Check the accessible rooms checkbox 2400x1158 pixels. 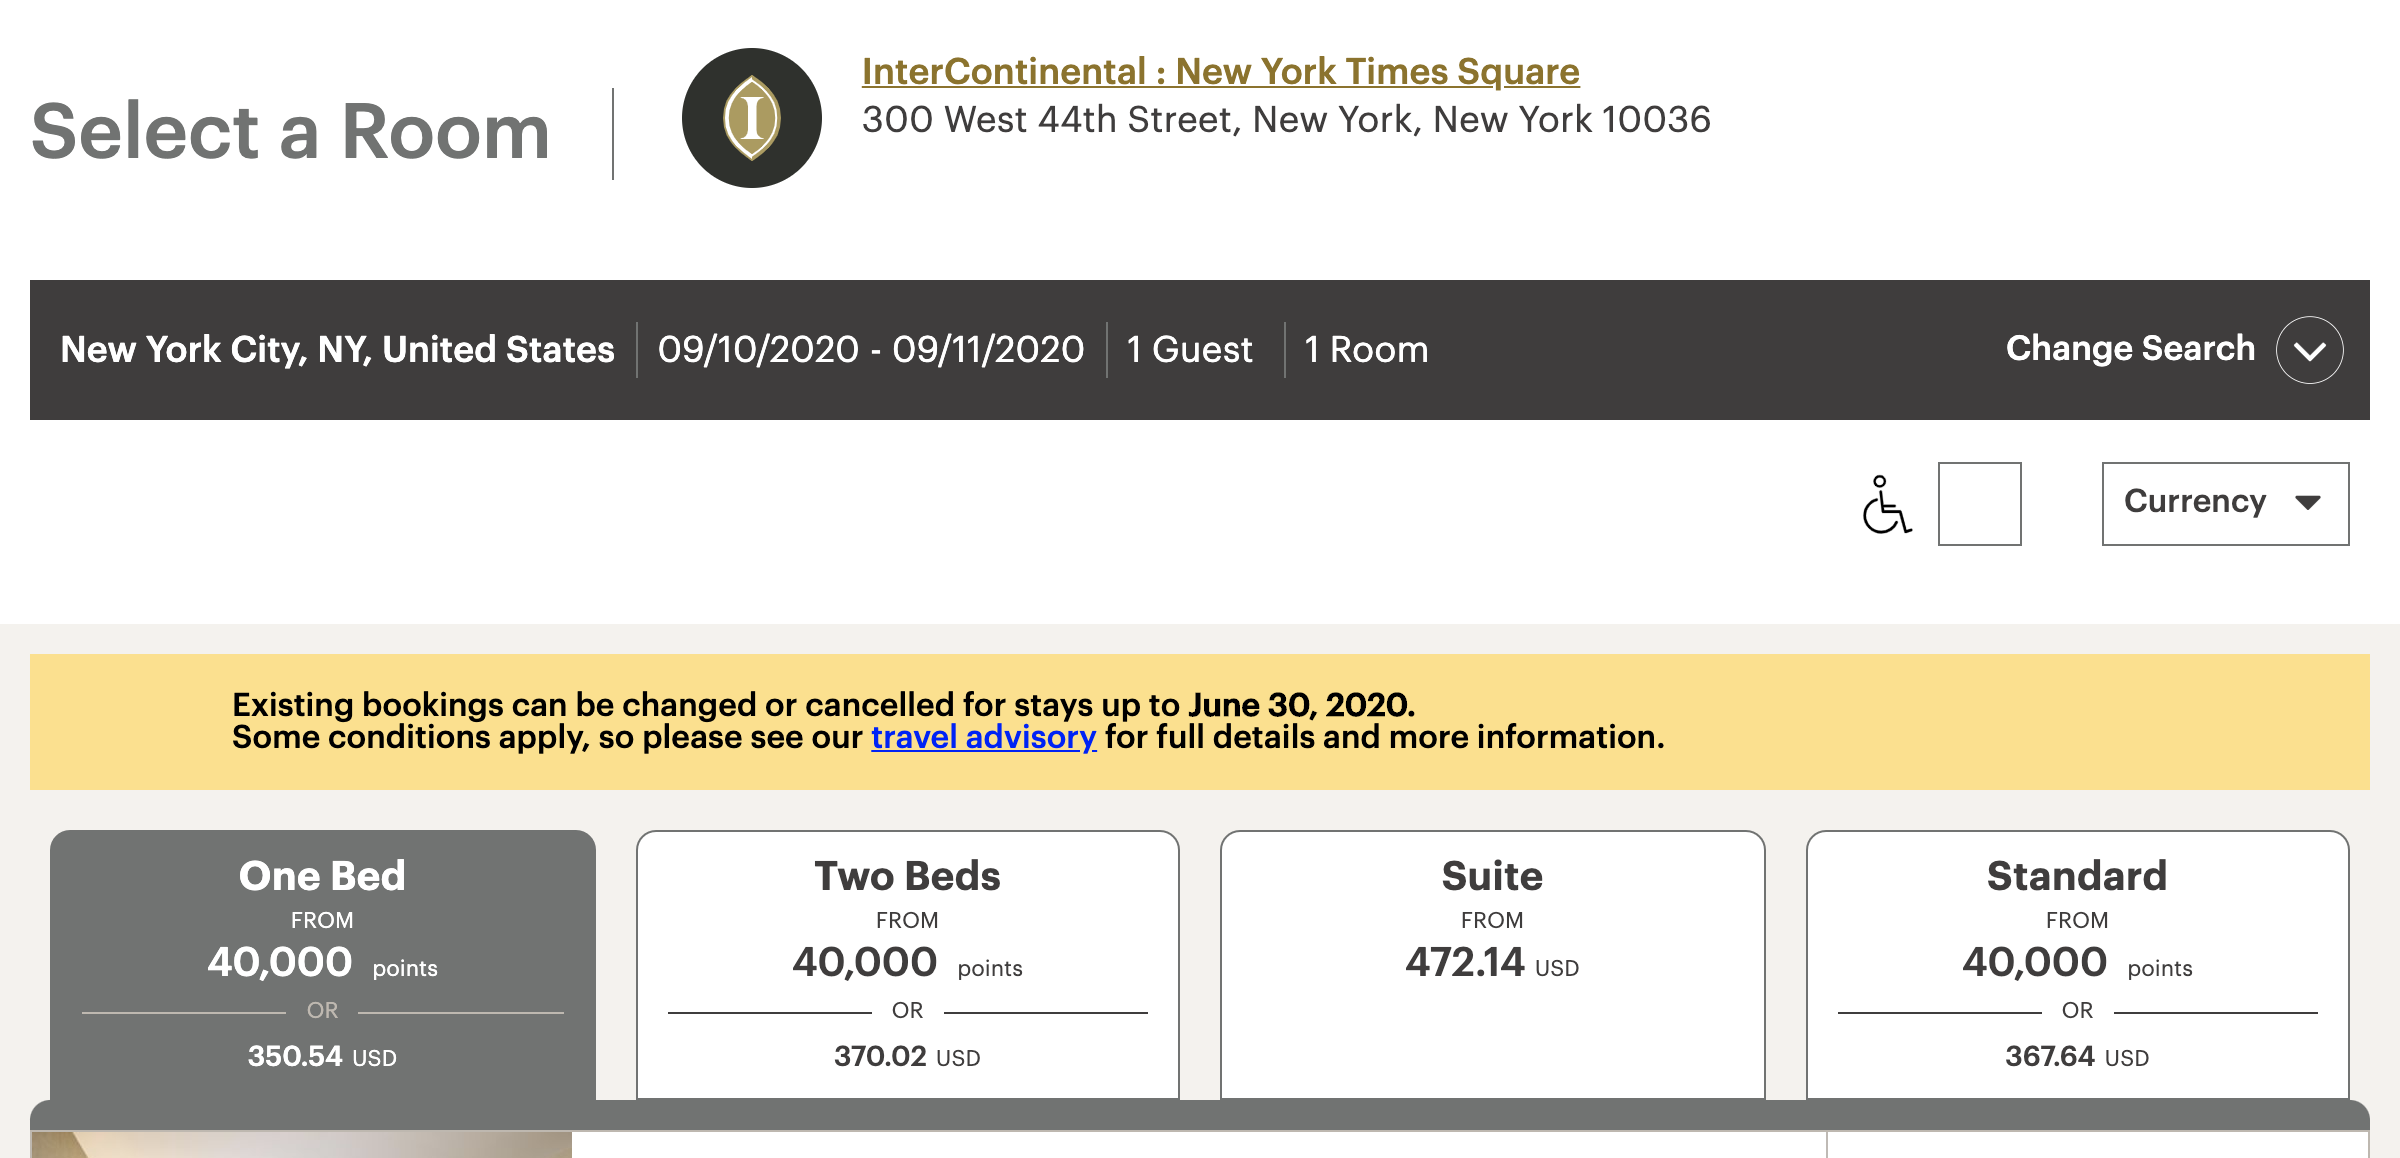click(1979, 504)
